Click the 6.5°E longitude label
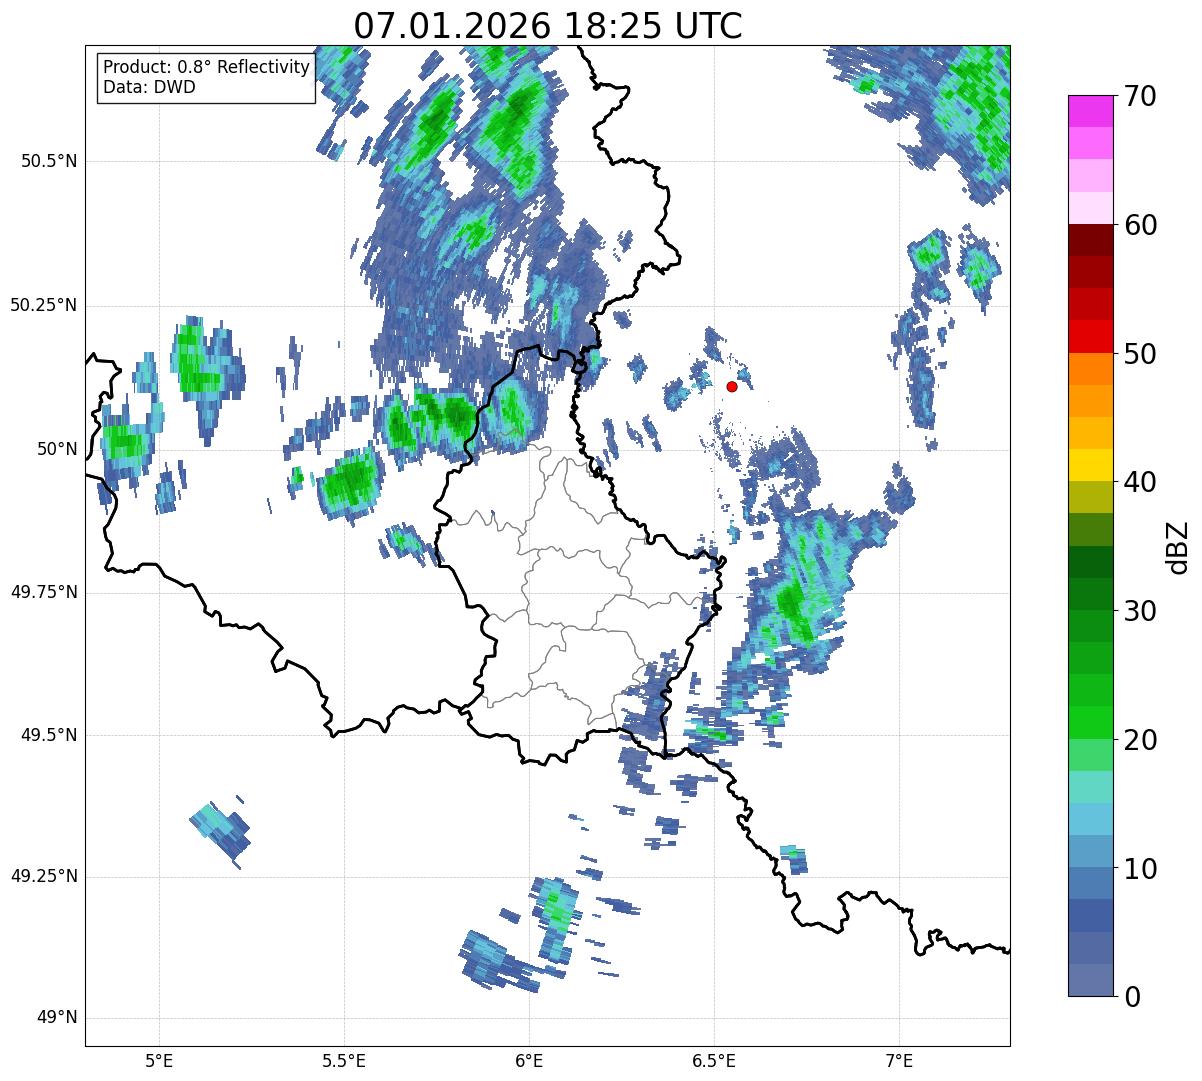The image size is (1202, 1081). coord(714,1060)
